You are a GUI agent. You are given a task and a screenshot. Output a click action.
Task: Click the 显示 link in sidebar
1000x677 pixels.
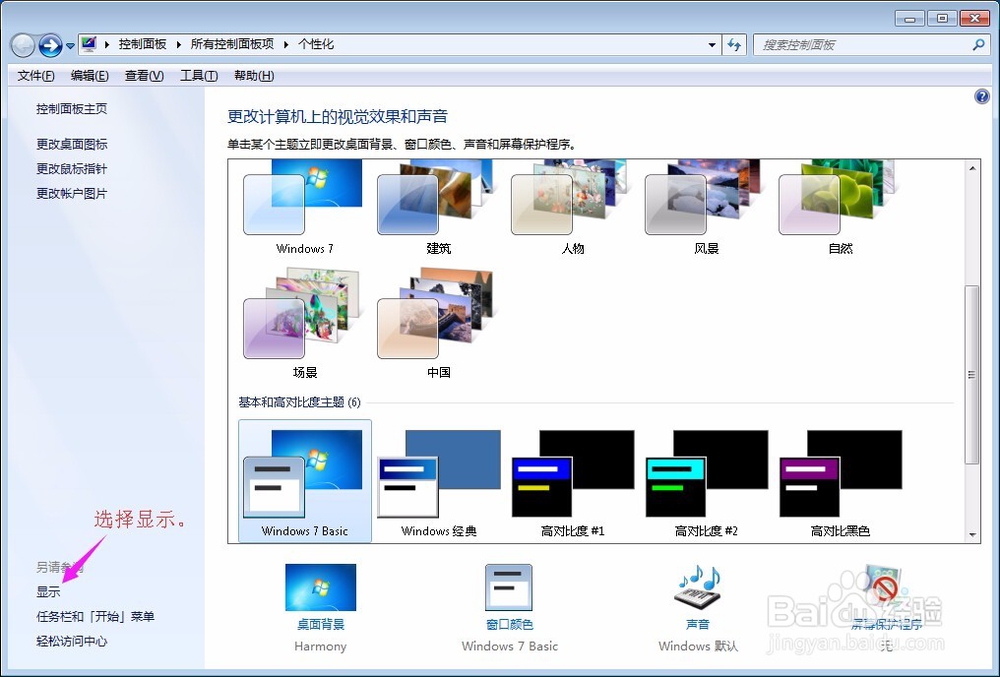pyautogui.click(x=47, y=591)
